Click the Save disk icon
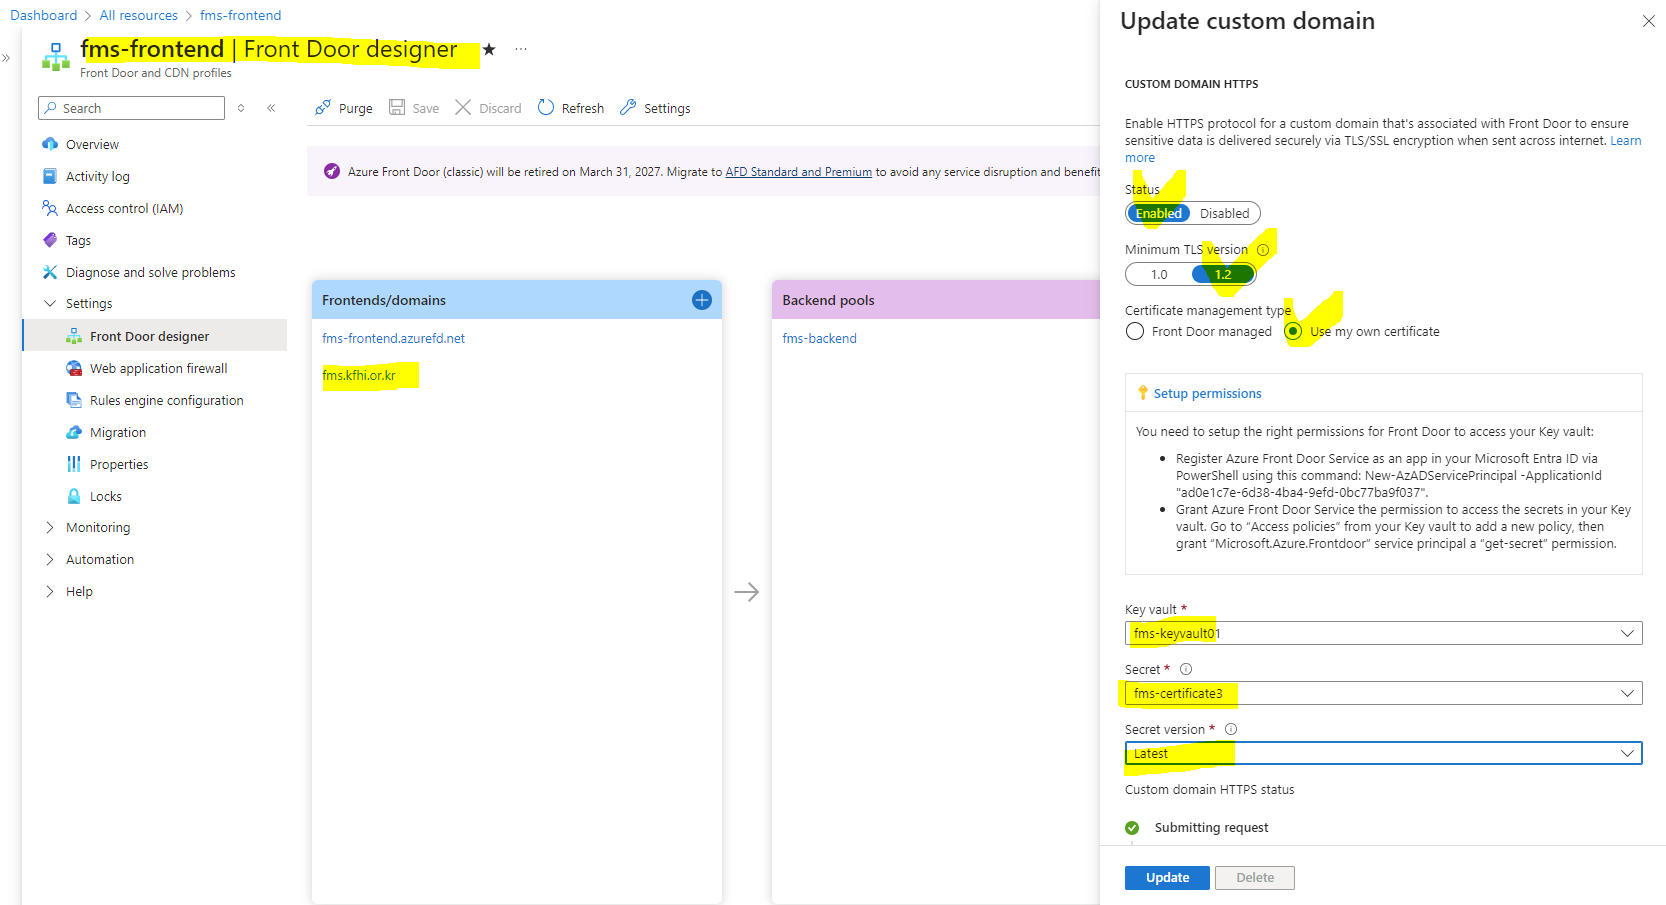This screenshot has height=905, width=1666. [397, 107]
